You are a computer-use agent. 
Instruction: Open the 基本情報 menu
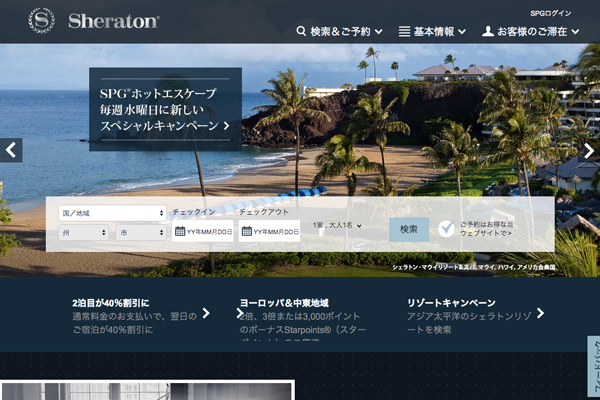click(434, 31)
